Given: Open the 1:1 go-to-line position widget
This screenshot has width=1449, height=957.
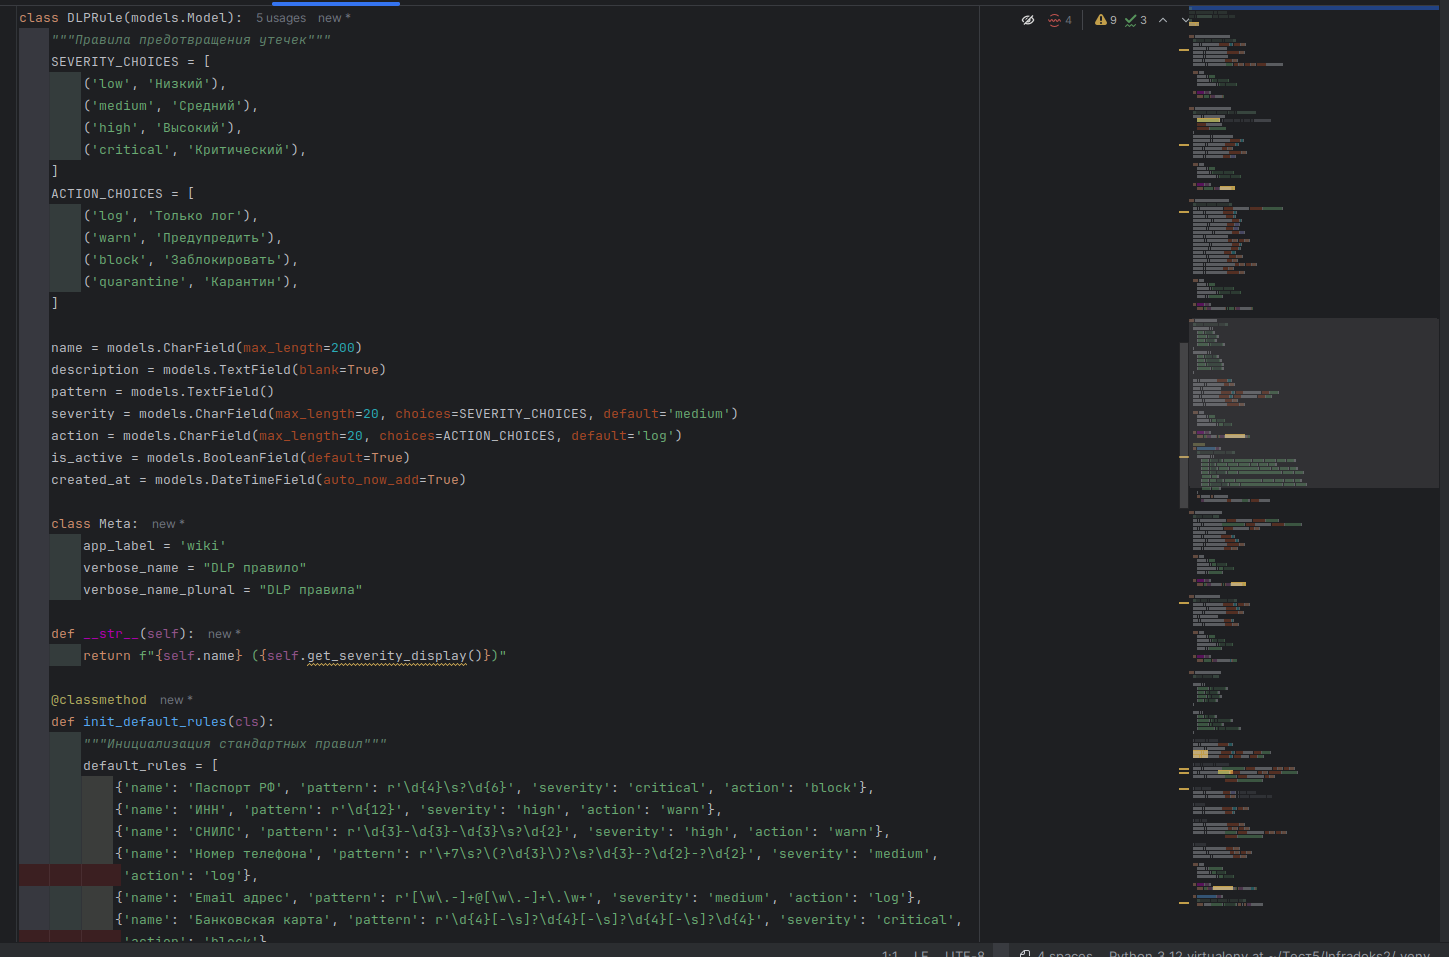Looking at the screenshot, I should (x=890, y=953).
